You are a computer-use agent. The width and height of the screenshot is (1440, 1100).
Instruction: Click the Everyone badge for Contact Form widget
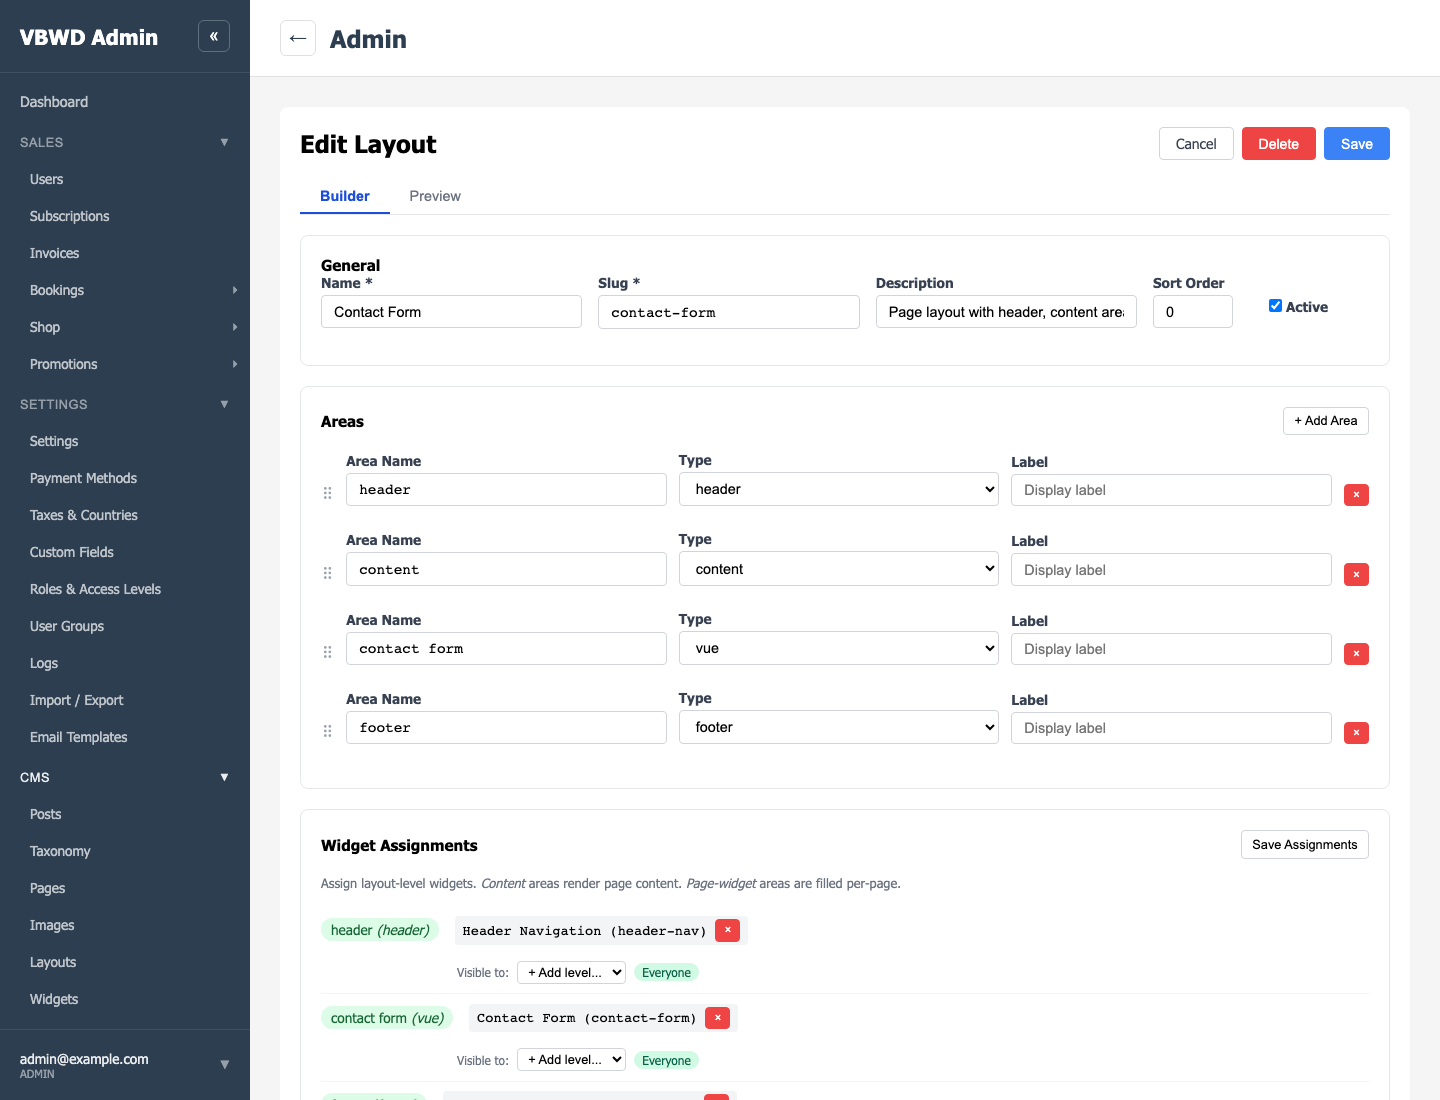click(666, 1061)
